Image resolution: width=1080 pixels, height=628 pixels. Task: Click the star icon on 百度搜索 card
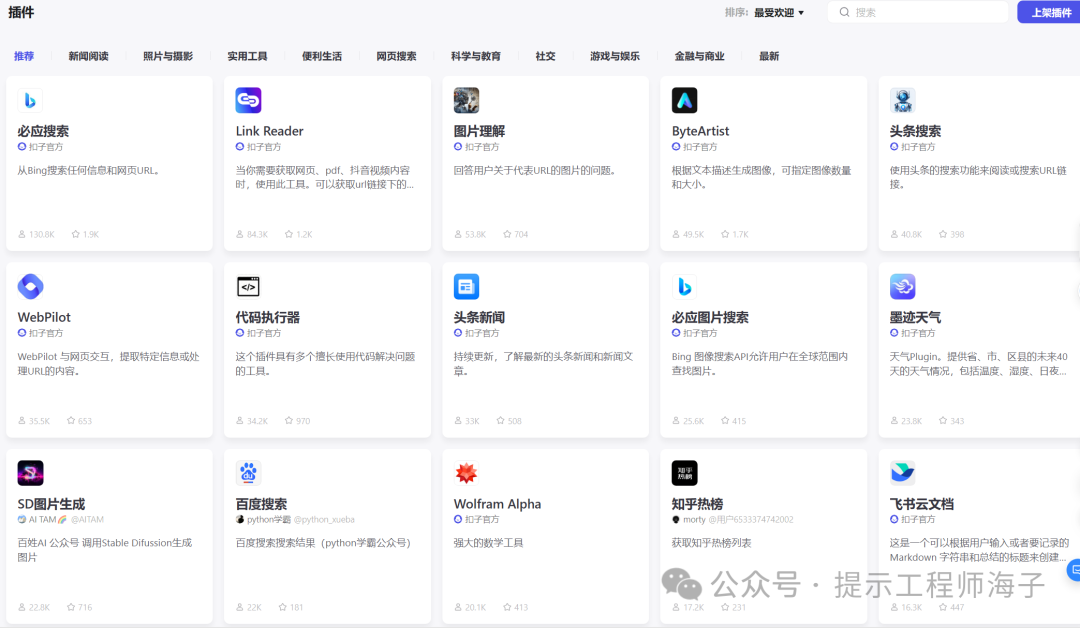coord(282,607)
